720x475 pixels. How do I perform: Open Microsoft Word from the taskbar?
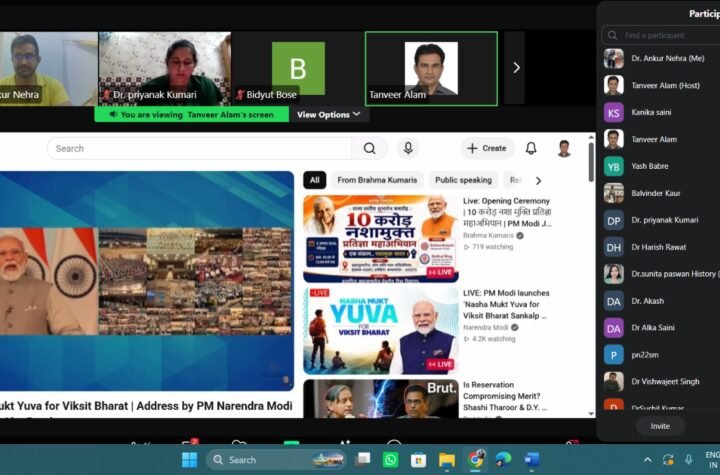(532, 459)
